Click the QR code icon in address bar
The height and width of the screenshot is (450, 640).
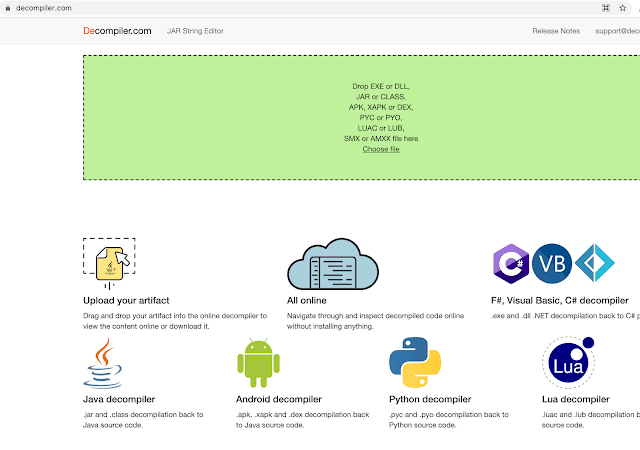(x=606, y=8)
